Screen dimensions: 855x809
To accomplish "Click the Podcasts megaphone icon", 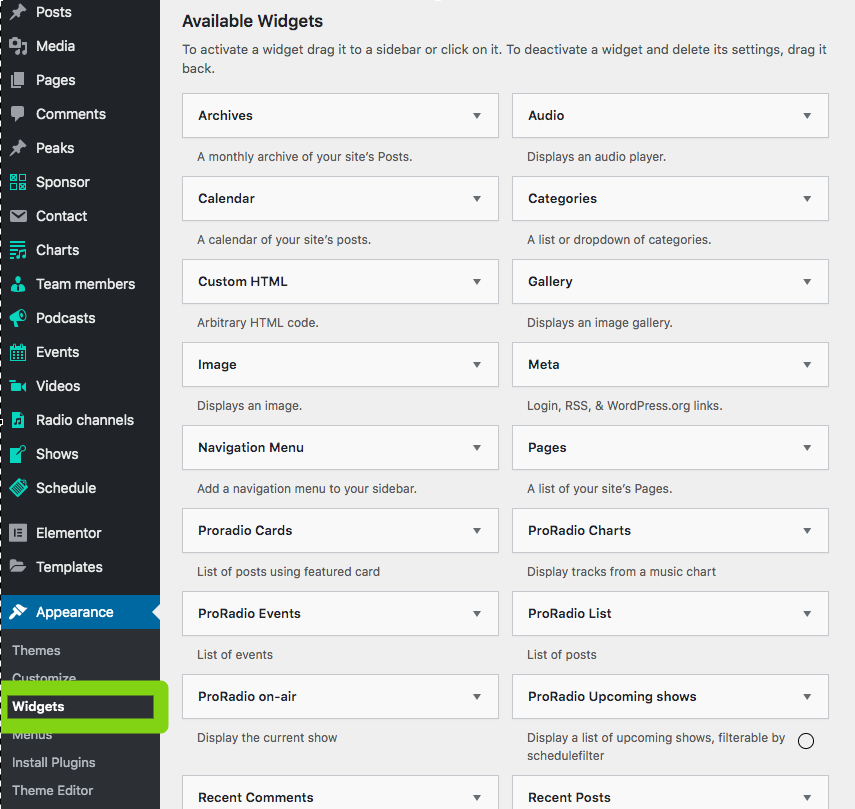I will coord(18,318).
